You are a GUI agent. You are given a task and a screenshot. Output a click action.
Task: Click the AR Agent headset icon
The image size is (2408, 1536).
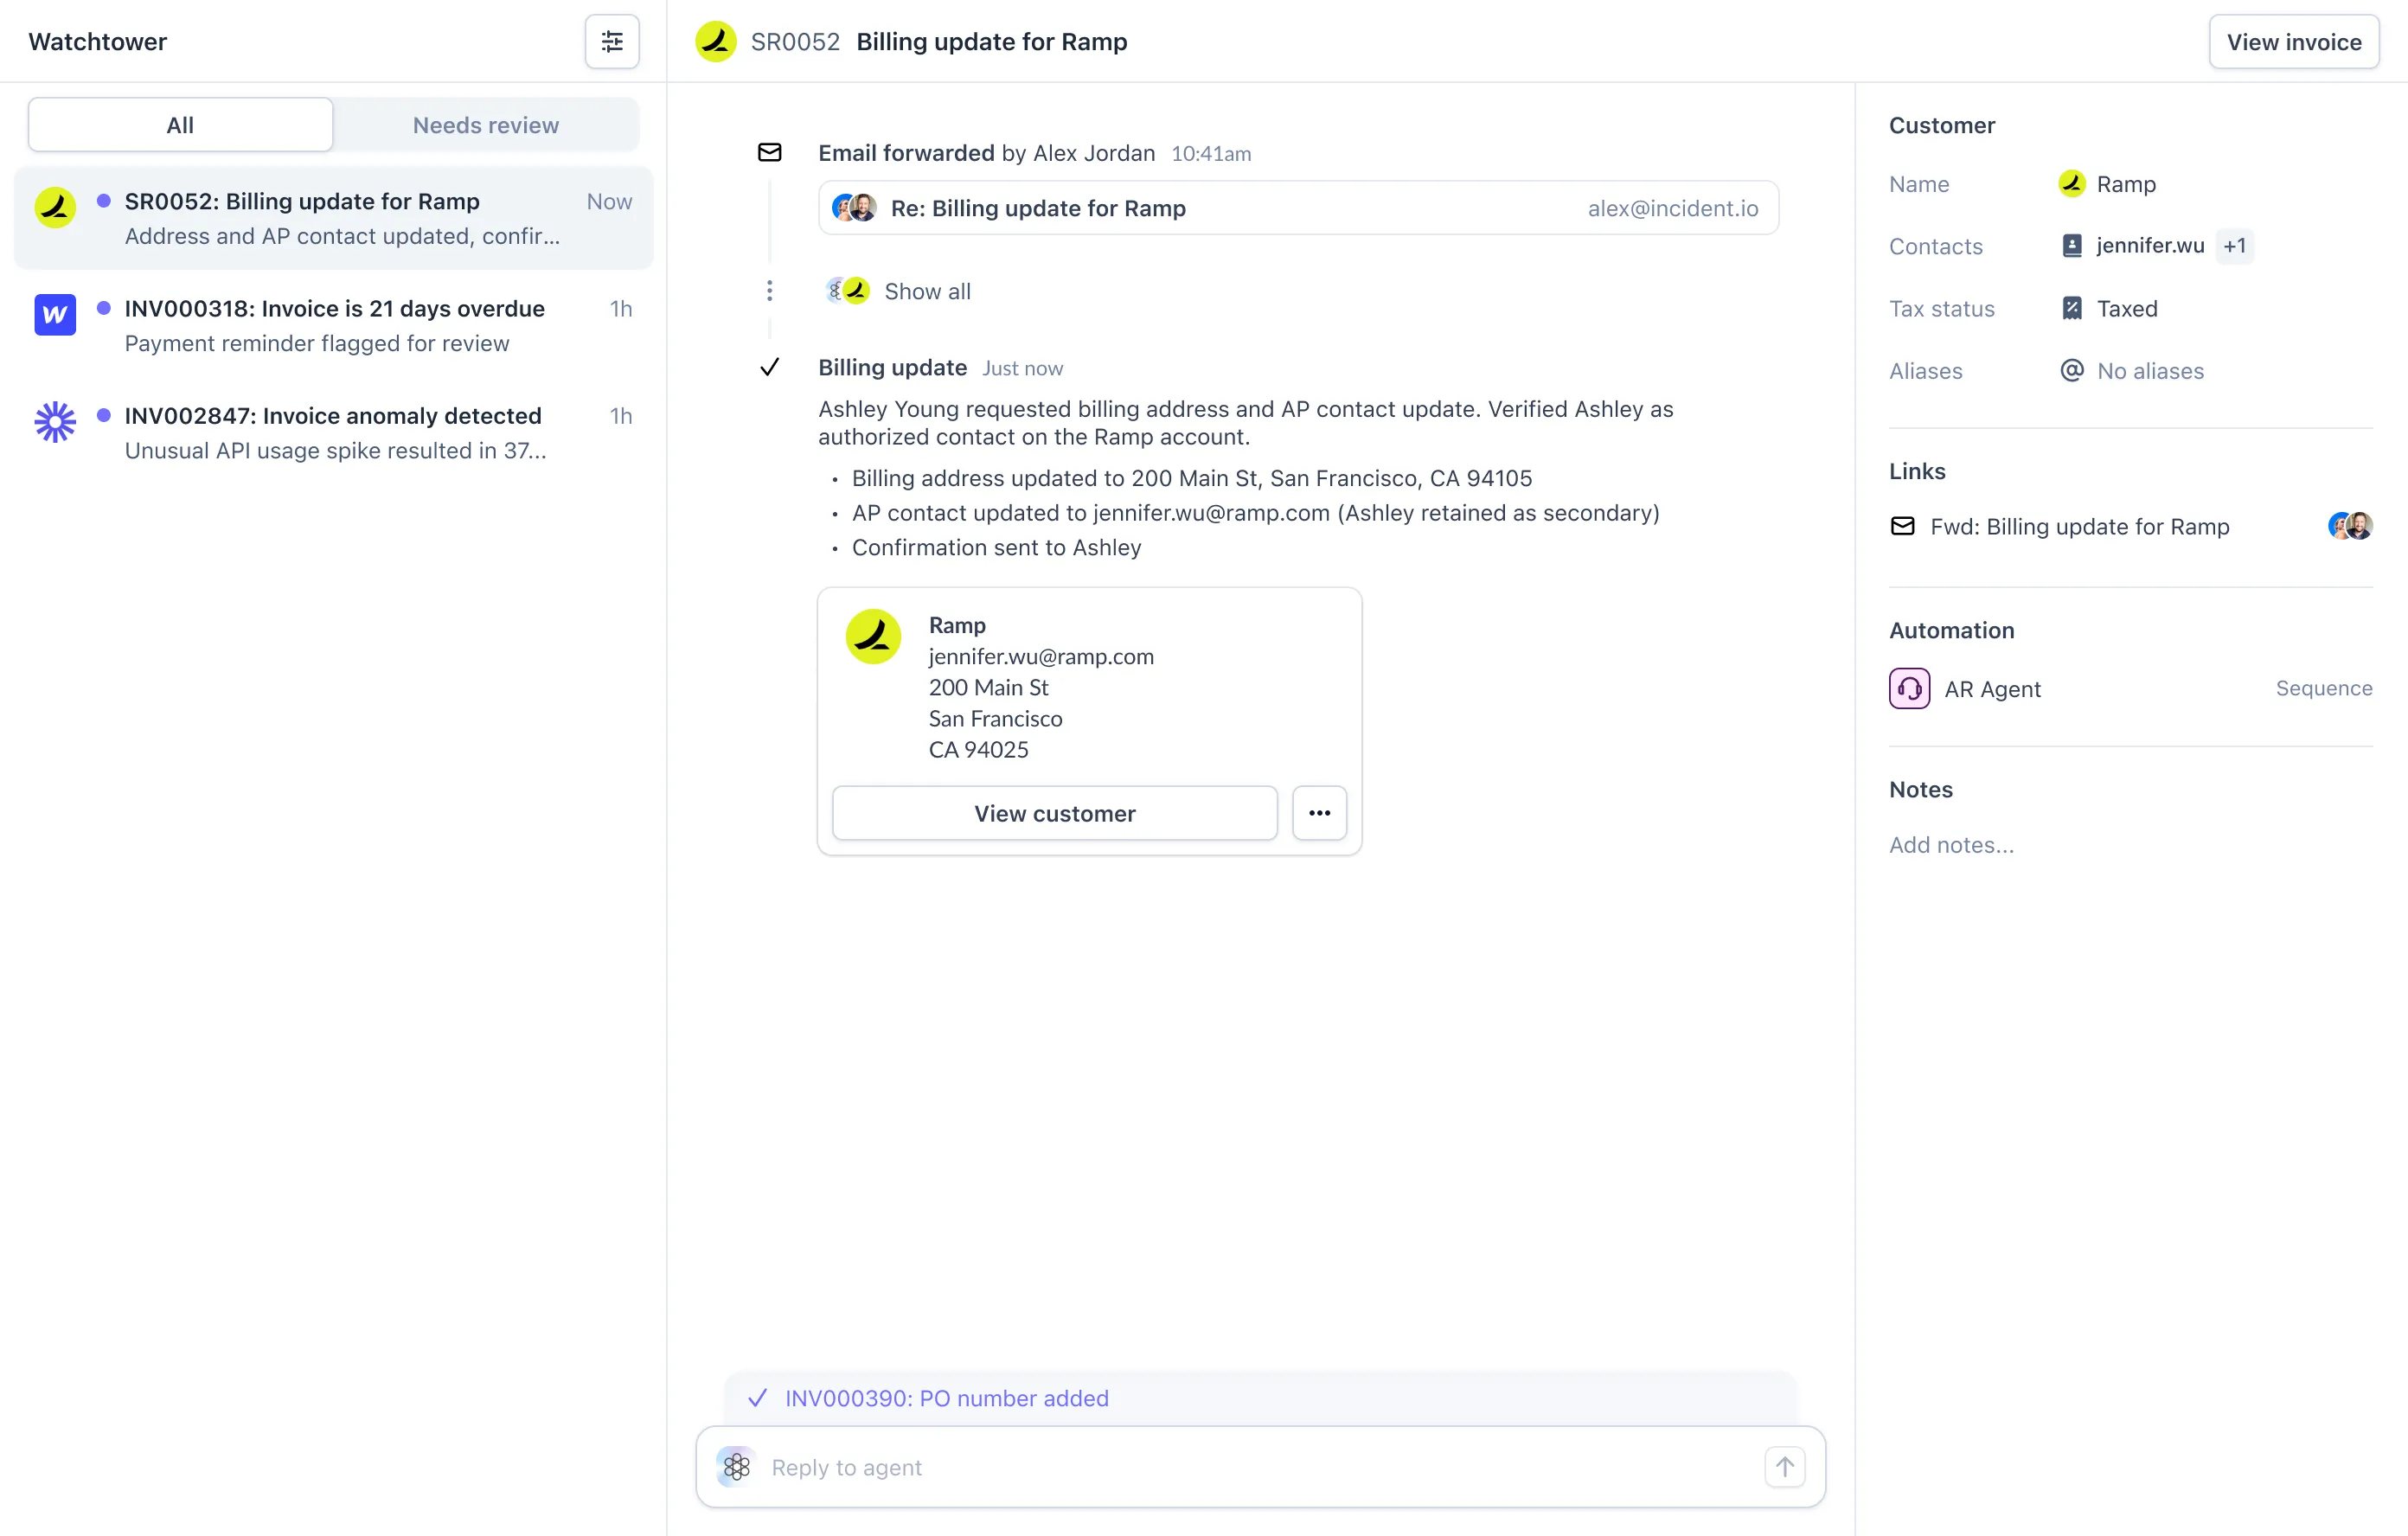[1908, 689]
